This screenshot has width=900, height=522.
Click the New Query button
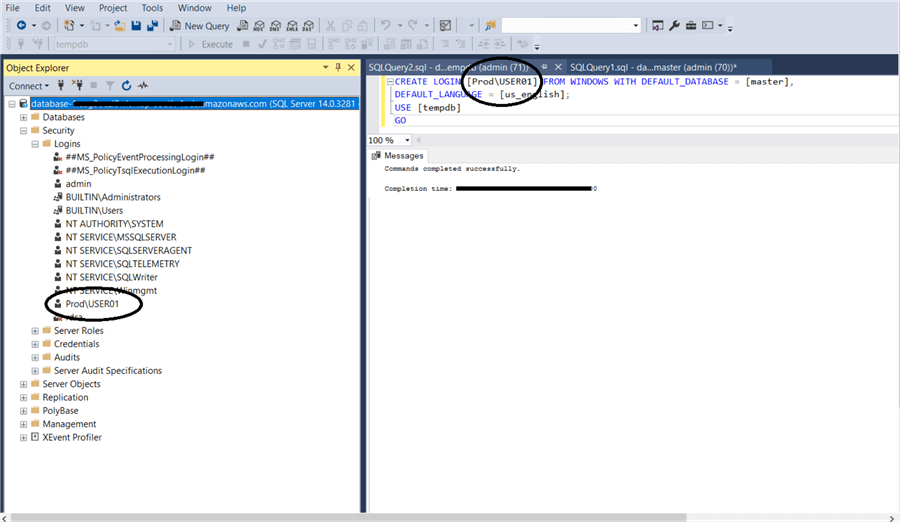[x=199, y=26]
